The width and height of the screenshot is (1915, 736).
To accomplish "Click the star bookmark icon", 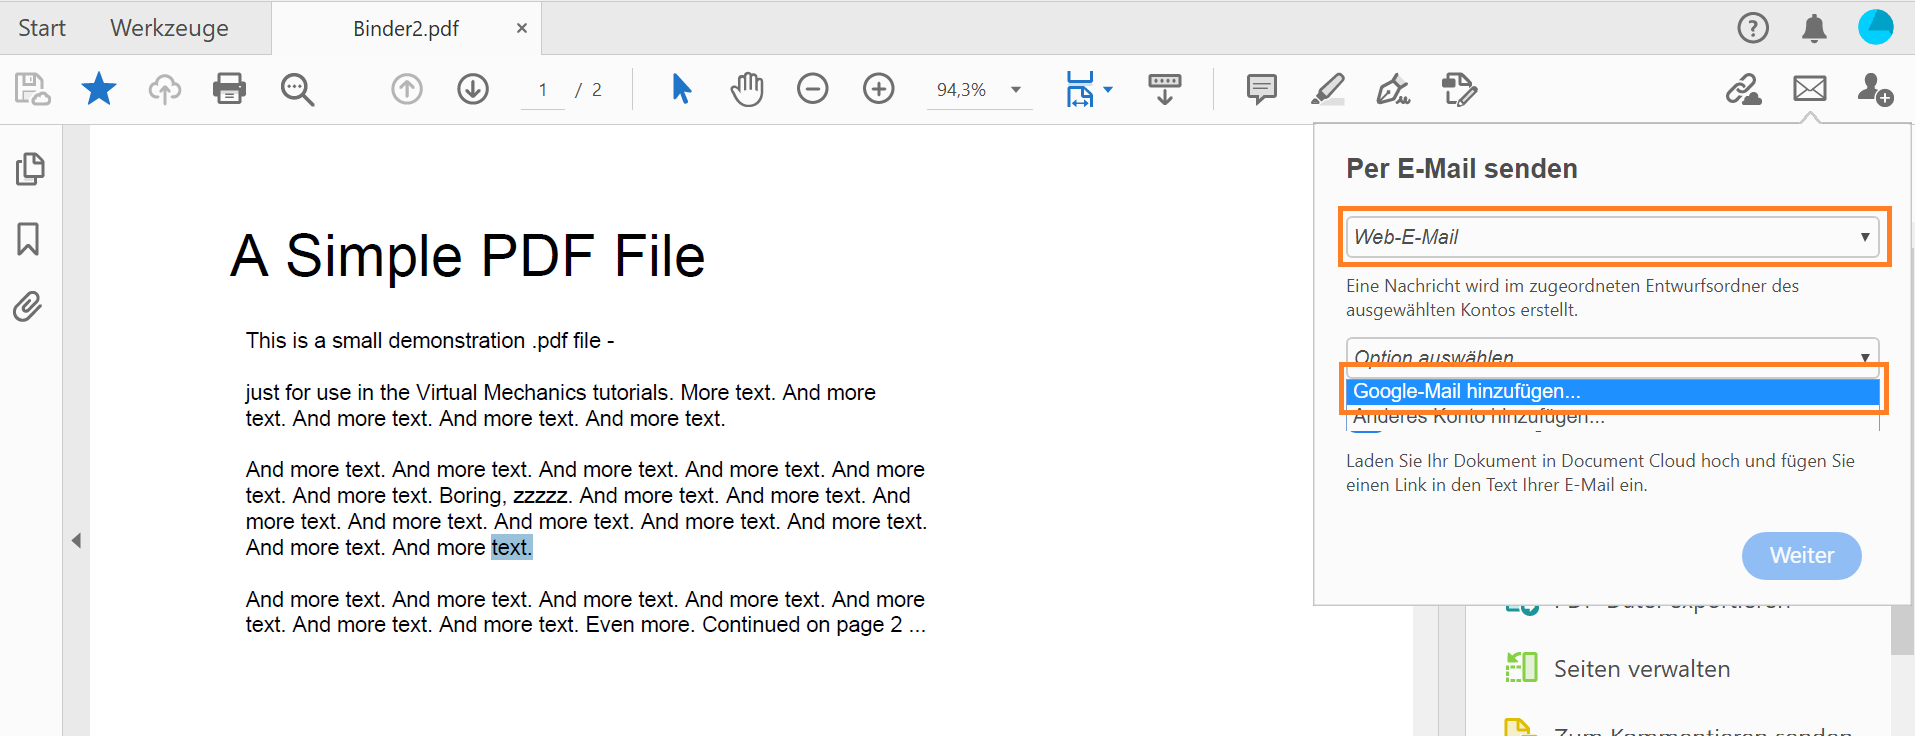I will (98, 89).
